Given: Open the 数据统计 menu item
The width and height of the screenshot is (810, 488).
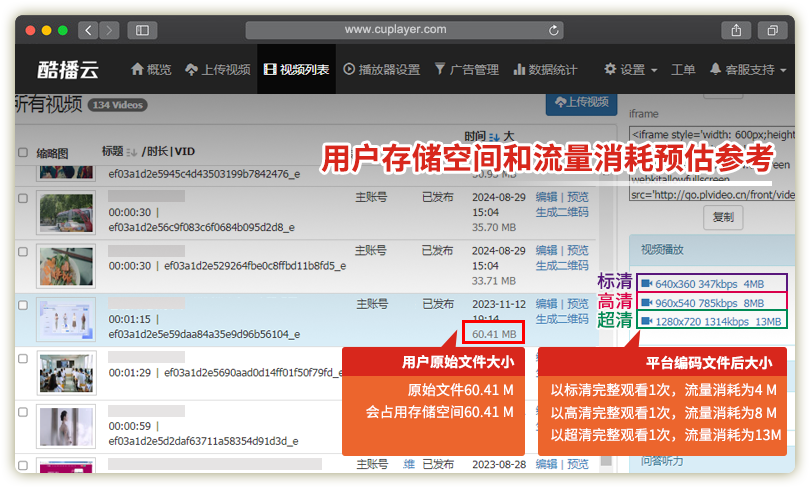Looking at the screenshot, I should coord(545,70).
